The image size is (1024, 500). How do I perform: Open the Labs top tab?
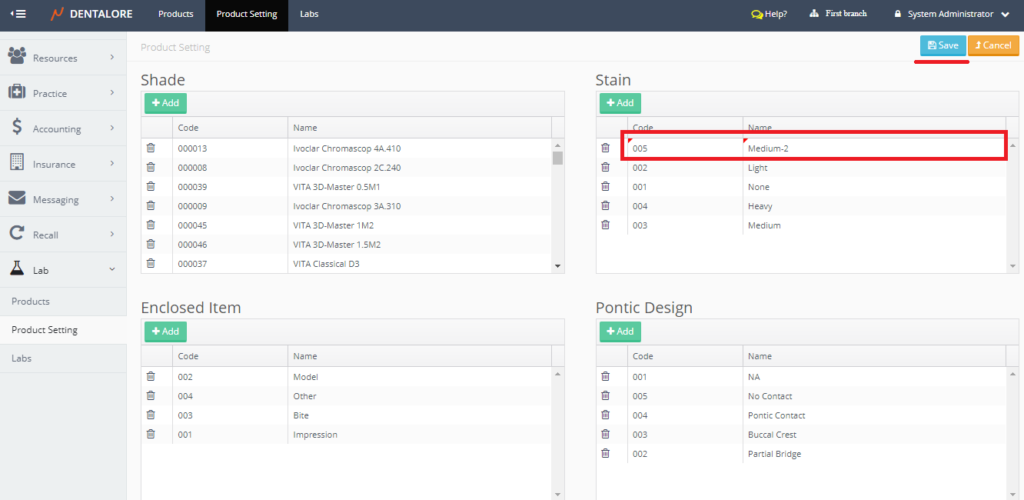(x=309, y=14)
